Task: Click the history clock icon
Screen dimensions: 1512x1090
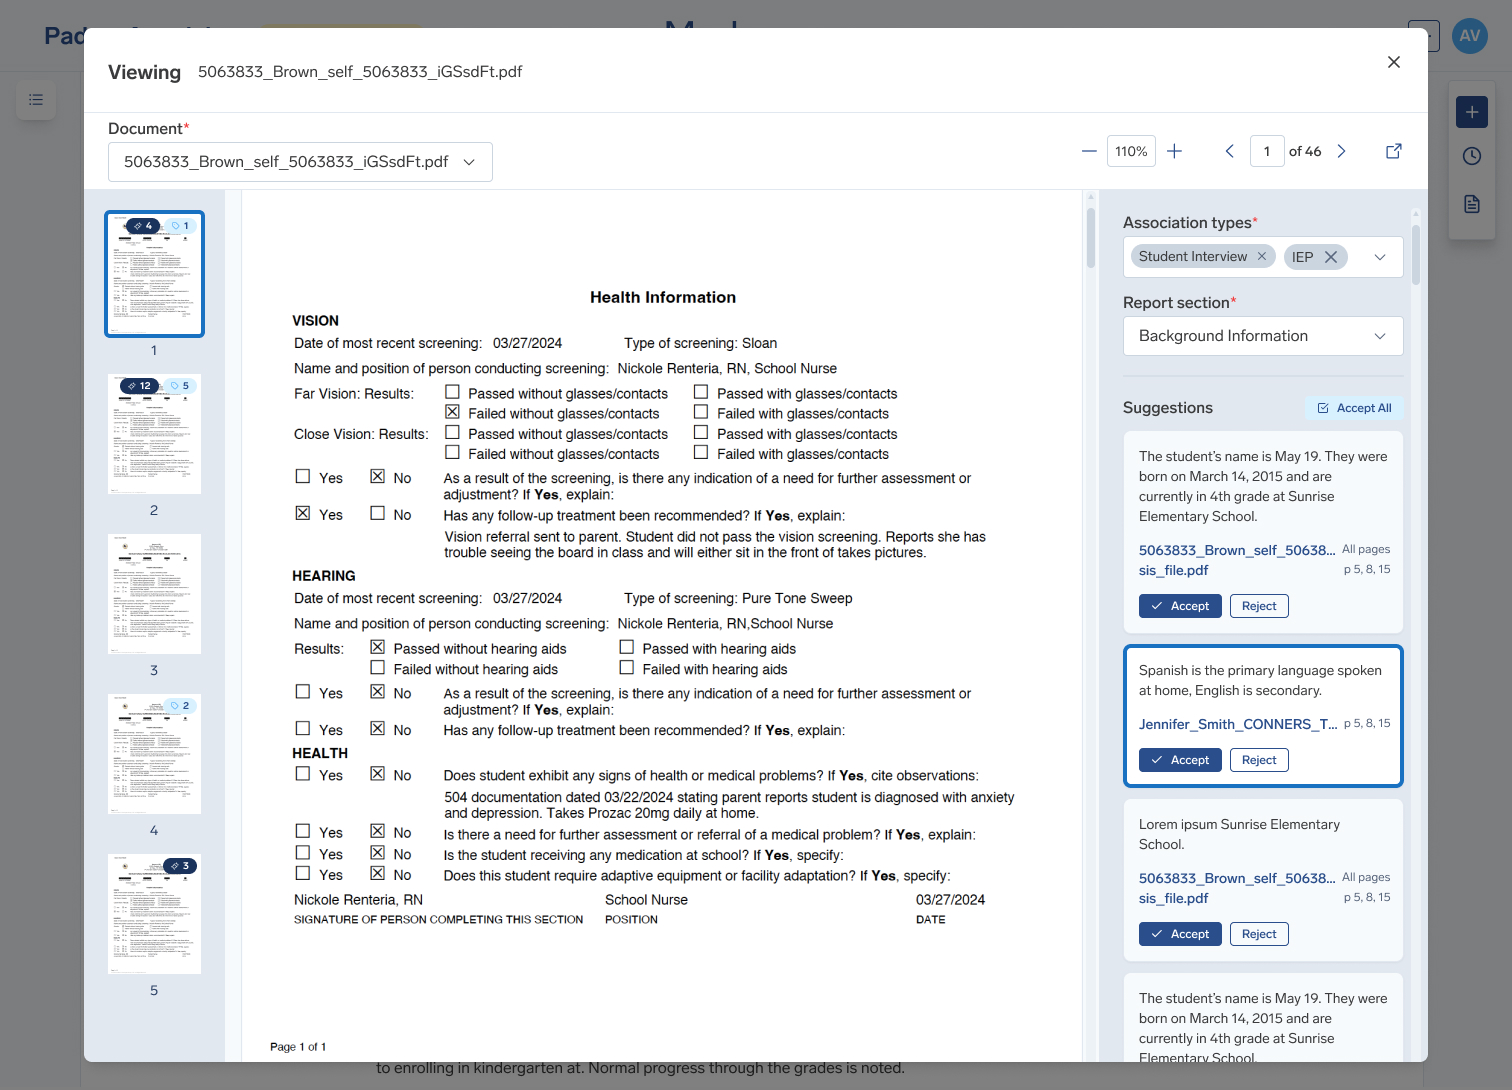Action: 1471,156
